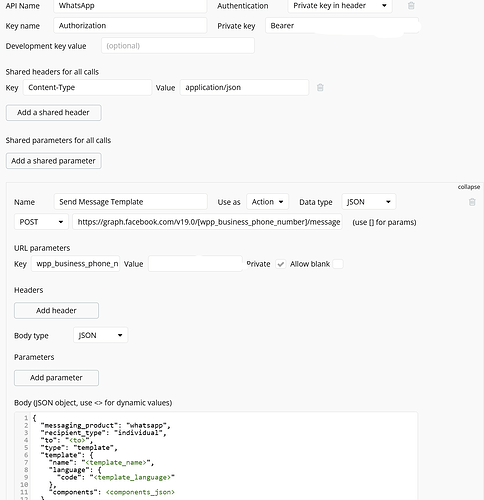Edit the API Name field WhatsApp
The height and width of the screenshot is (500, 484).
(130, 6)
